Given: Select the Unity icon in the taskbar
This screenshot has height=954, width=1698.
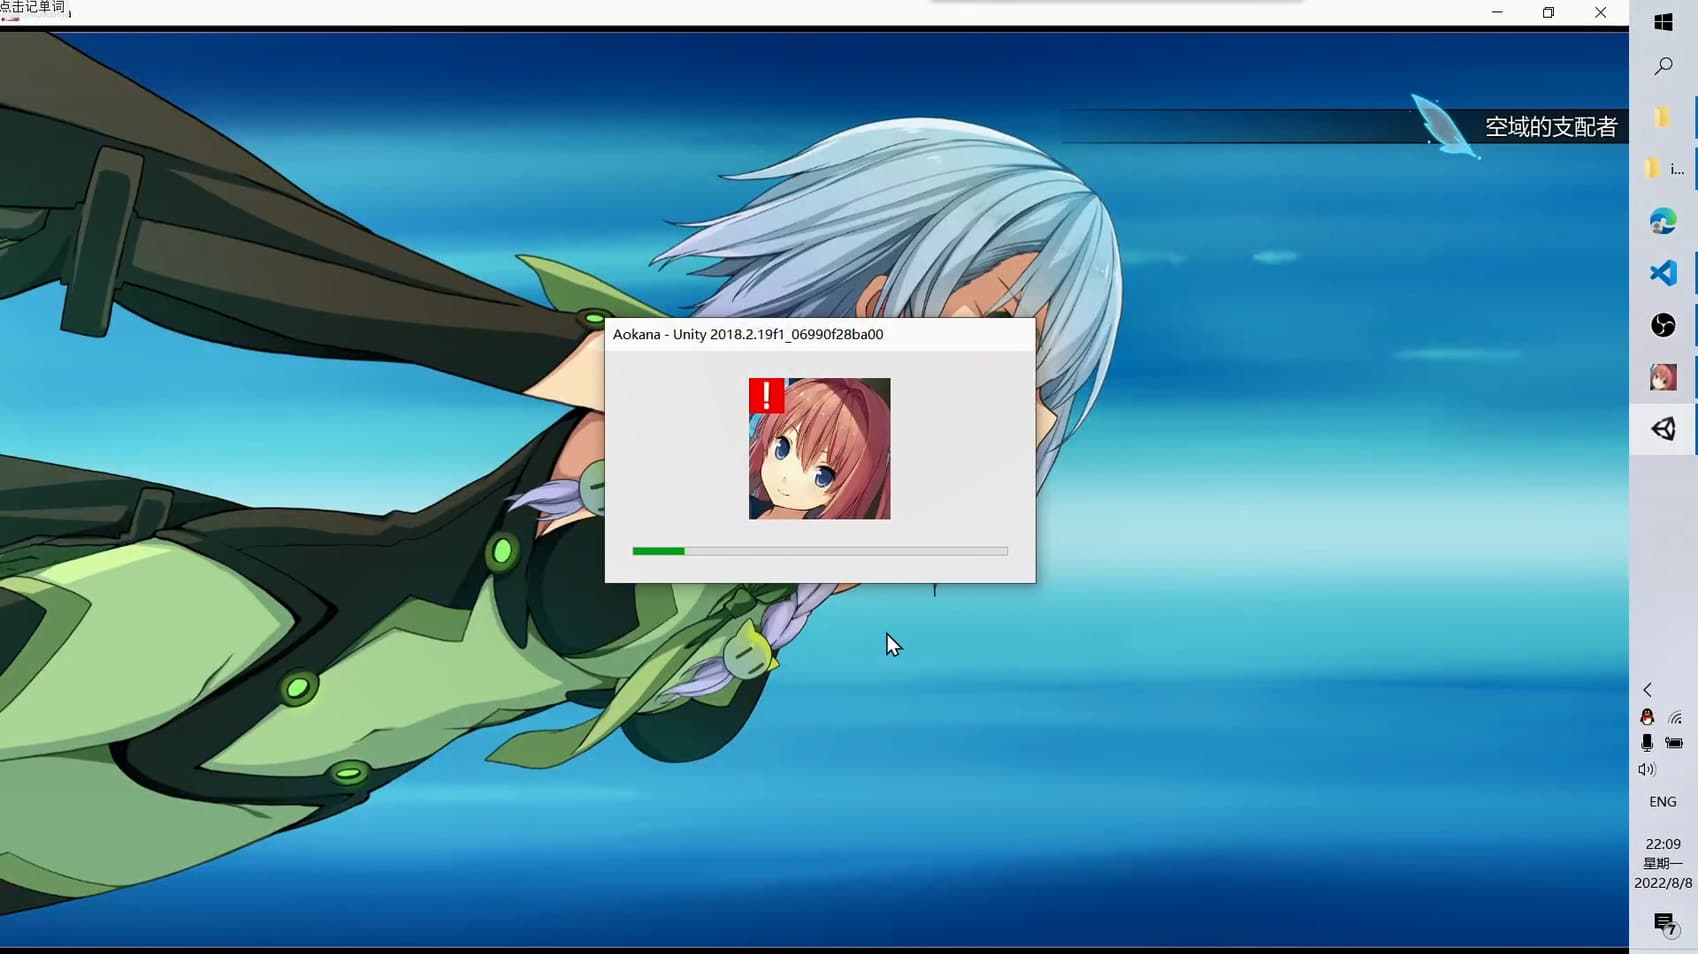Looking at the screenshot, I should pyautogui.click(x=1663, y=429).
